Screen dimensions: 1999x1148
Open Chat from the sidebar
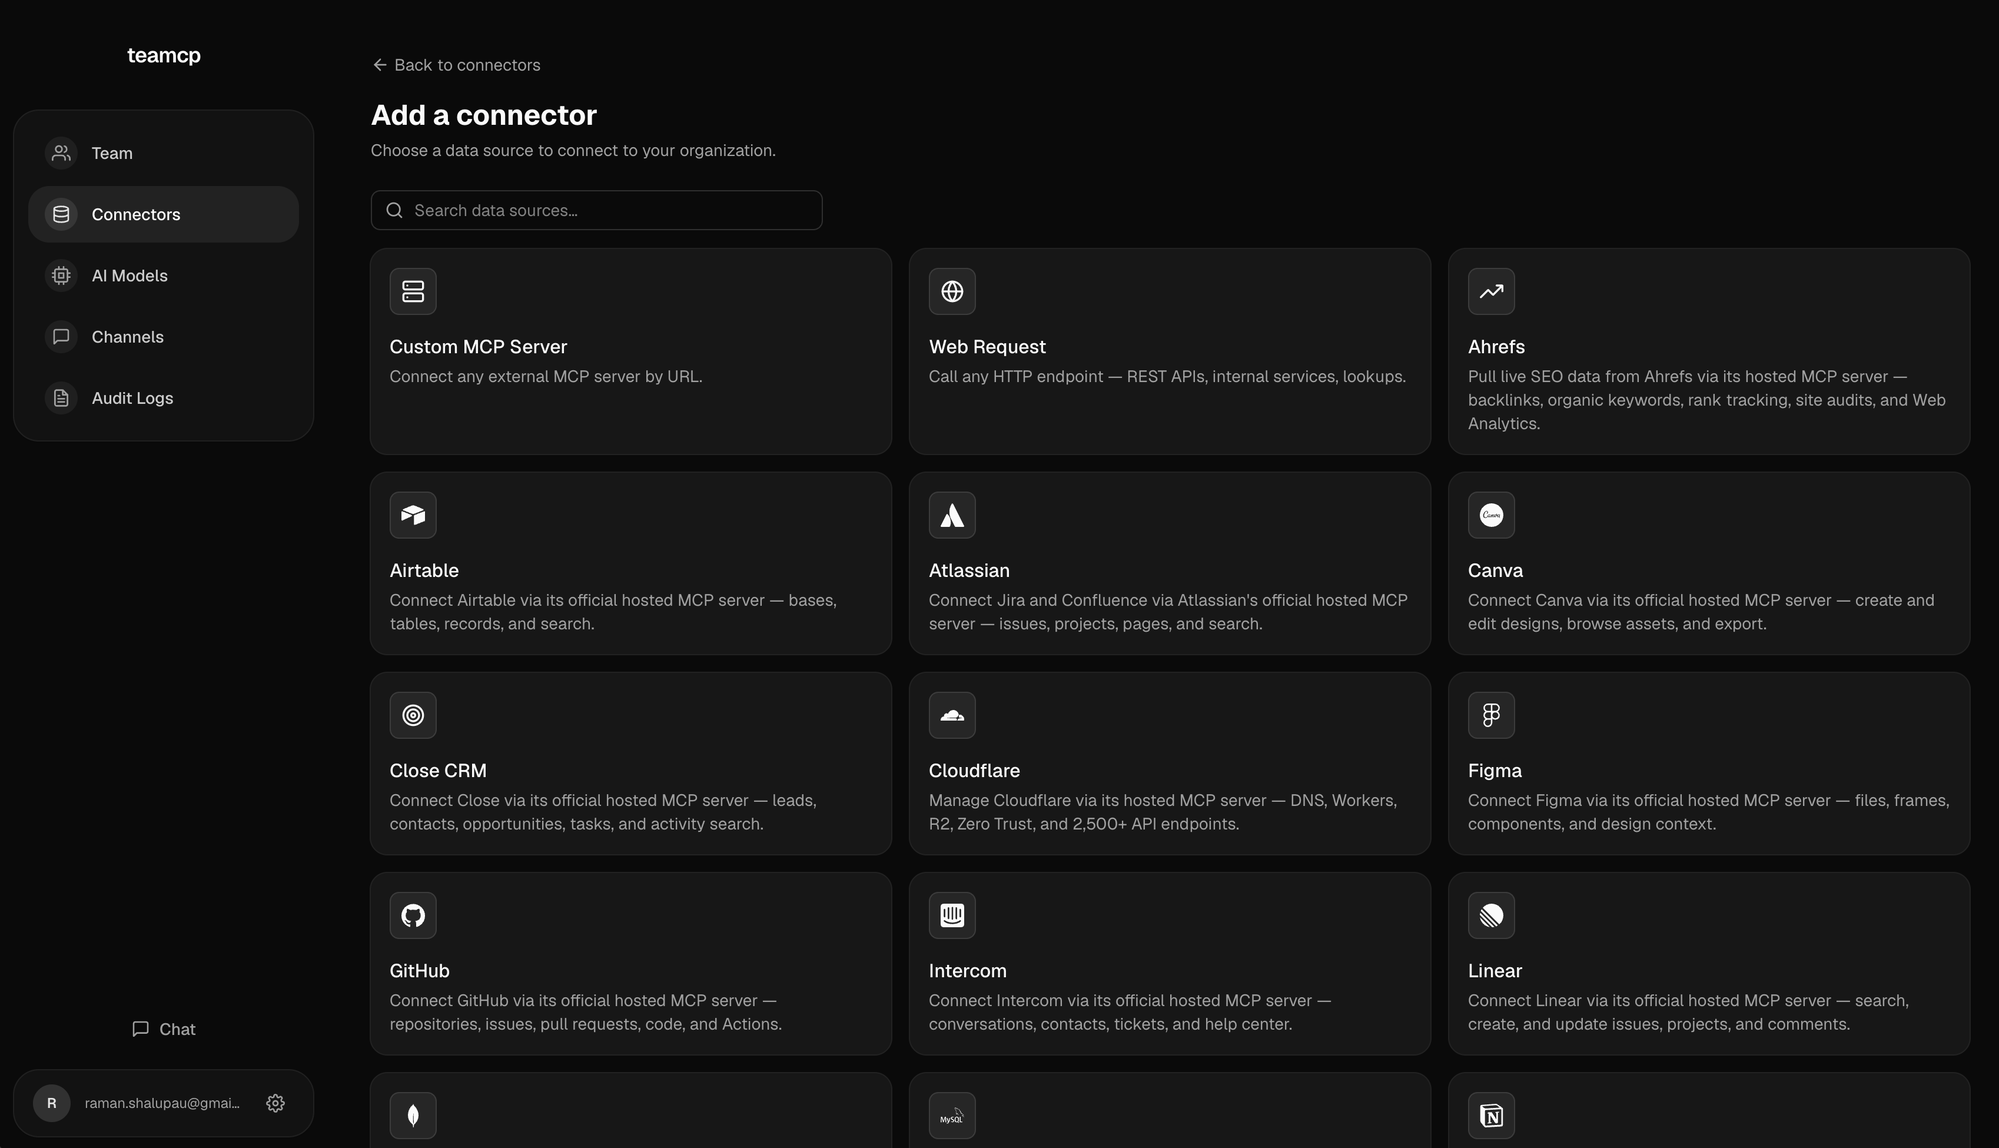tap(164, 1029)
